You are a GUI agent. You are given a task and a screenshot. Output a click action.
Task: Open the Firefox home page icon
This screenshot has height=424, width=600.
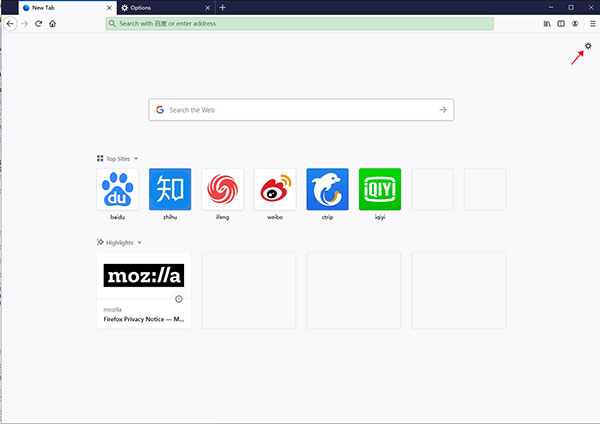52,24
